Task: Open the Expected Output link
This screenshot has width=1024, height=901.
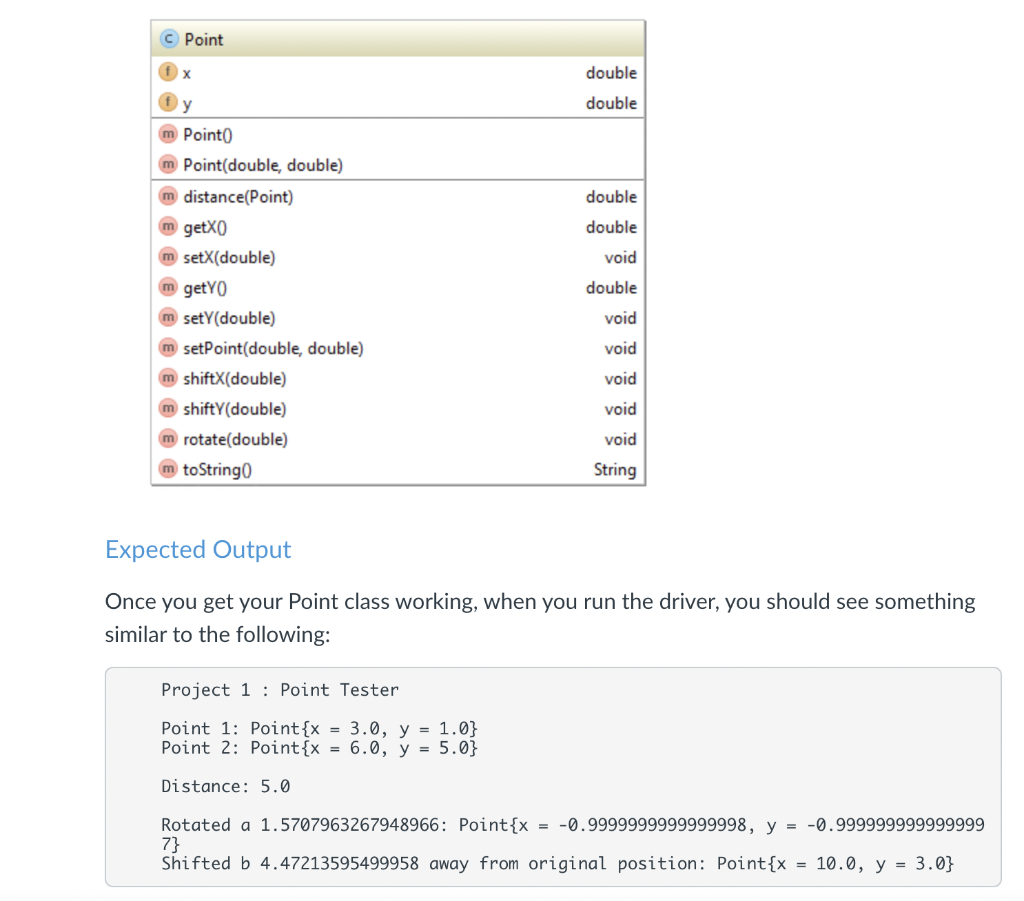Action: 198,549
